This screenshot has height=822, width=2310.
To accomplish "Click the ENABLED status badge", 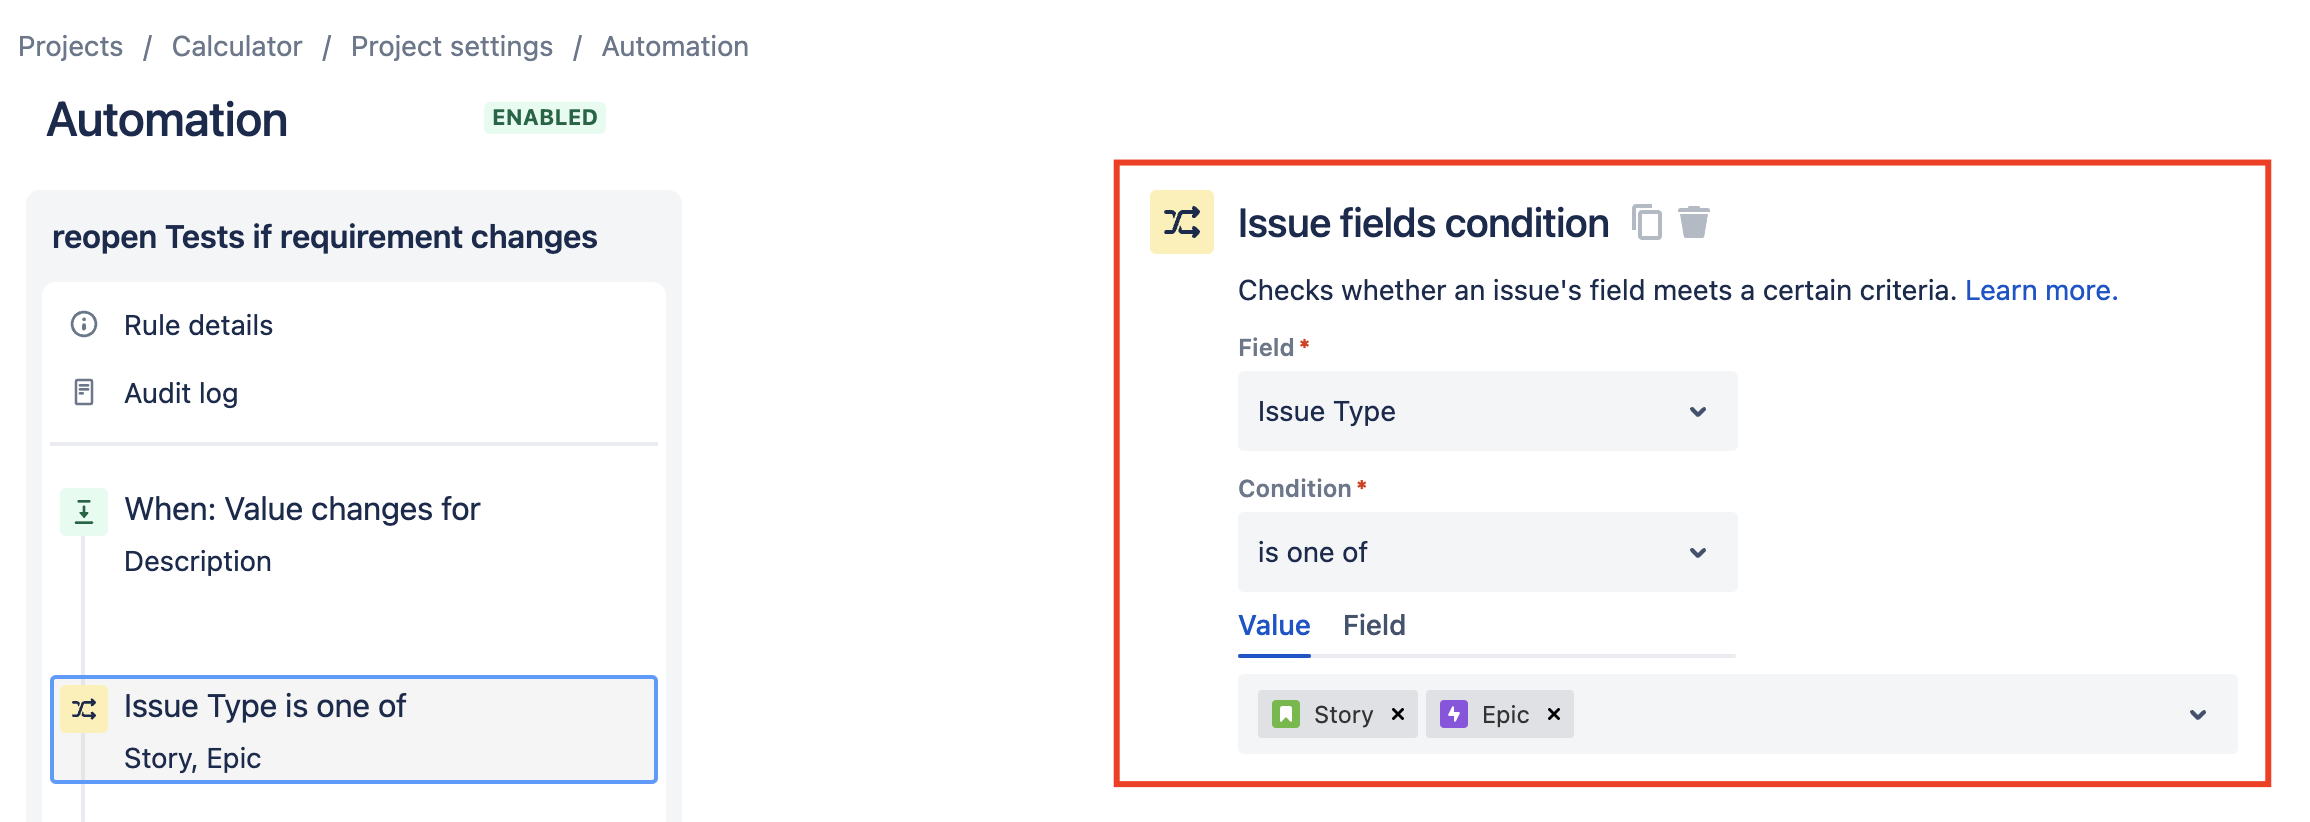I will coord(545,118).
